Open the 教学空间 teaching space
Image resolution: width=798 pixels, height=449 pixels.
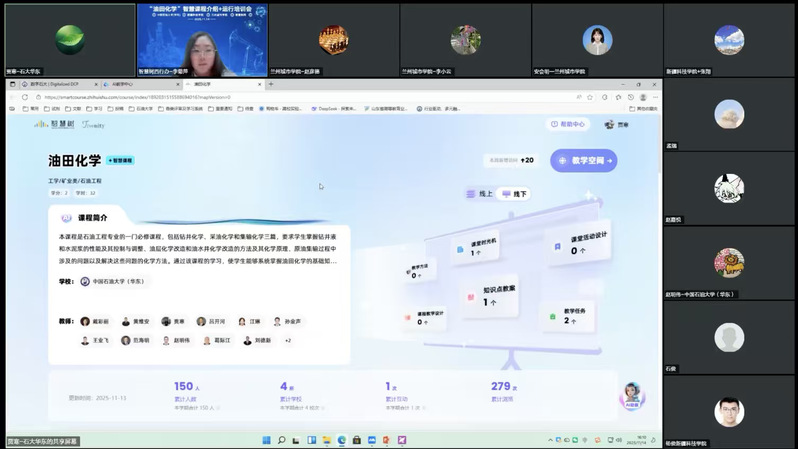point(583,160)
